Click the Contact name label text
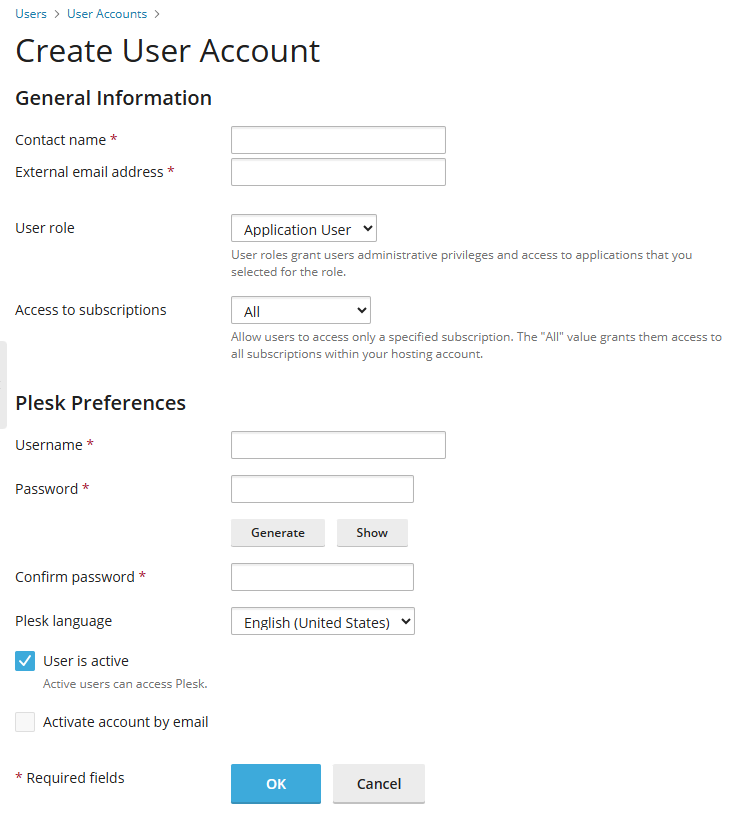 61,140
